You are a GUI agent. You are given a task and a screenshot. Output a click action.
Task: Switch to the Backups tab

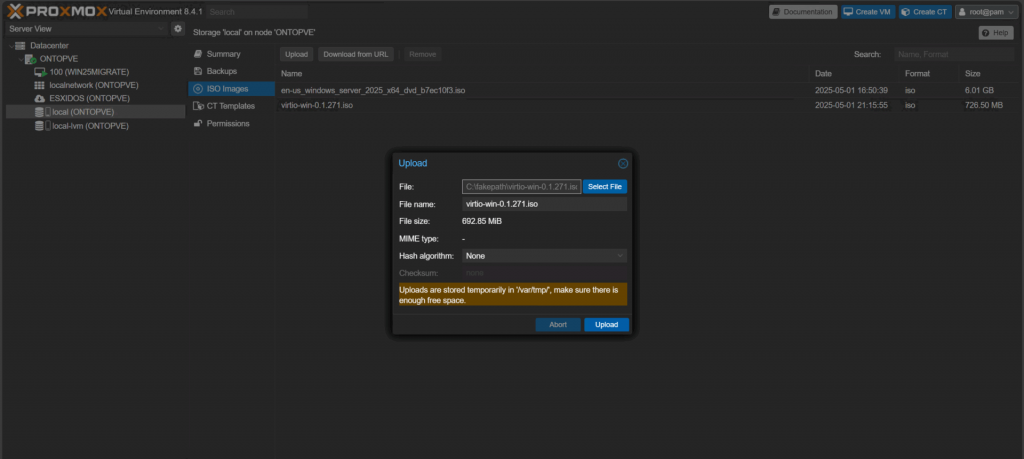point(232,71)
